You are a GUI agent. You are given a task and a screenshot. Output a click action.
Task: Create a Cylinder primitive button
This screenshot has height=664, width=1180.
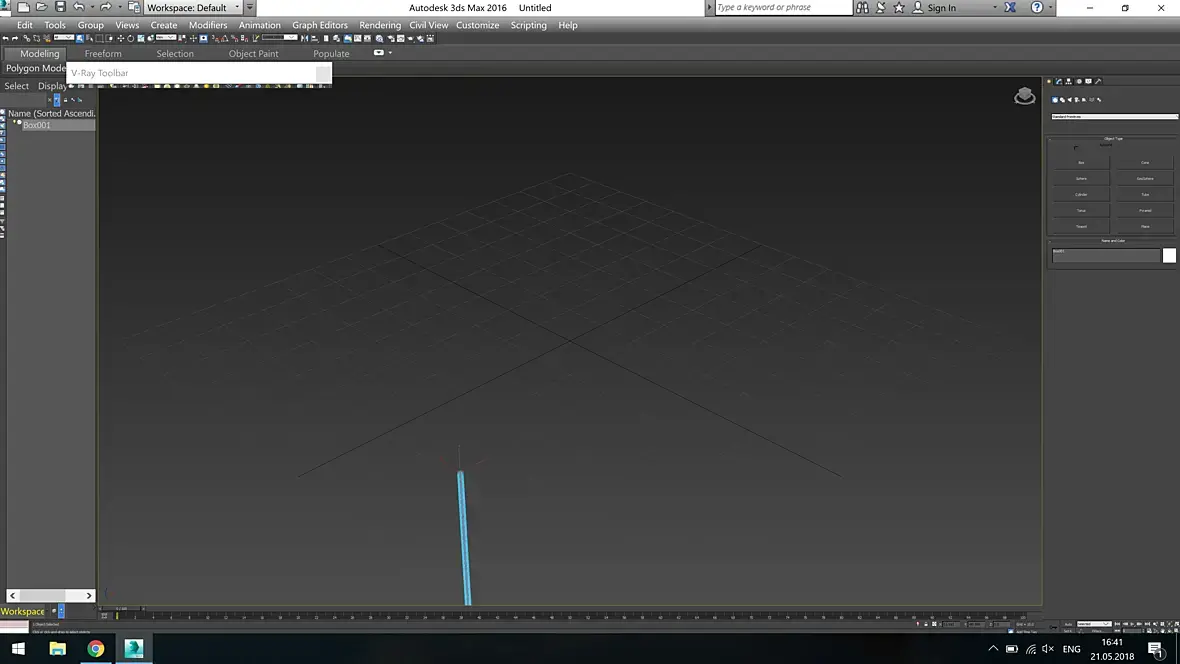pyautogui.click(x=1081, y=194)
